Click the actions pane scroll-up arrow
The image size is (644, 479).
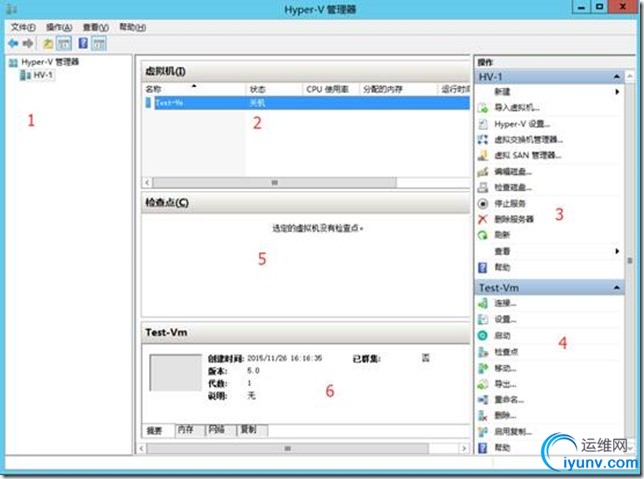(630, 76)
